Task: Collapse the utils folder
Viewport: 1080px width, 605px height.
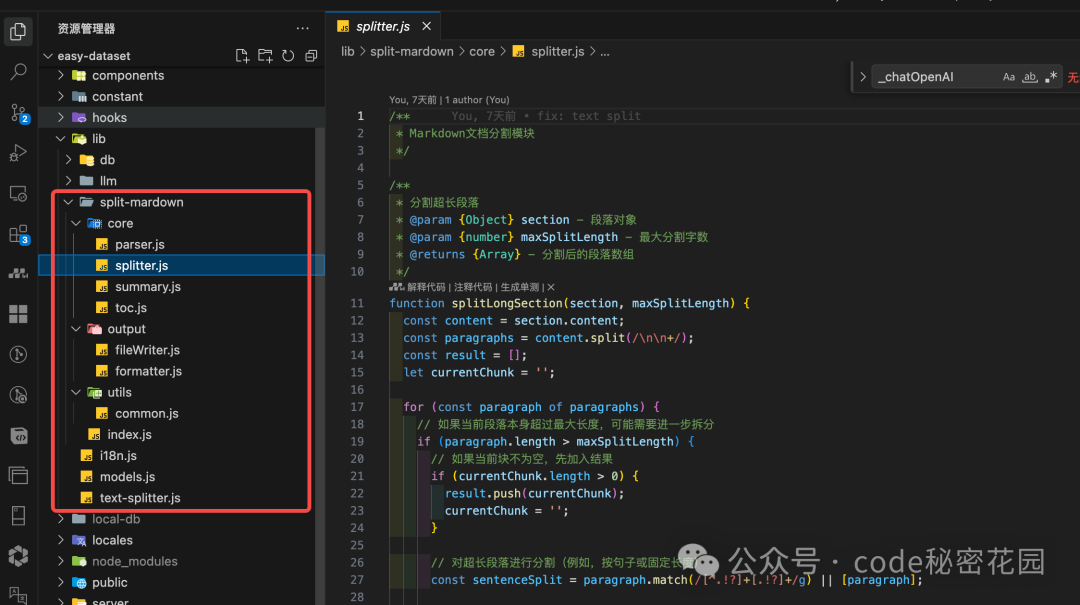Action: pos(76,392)
